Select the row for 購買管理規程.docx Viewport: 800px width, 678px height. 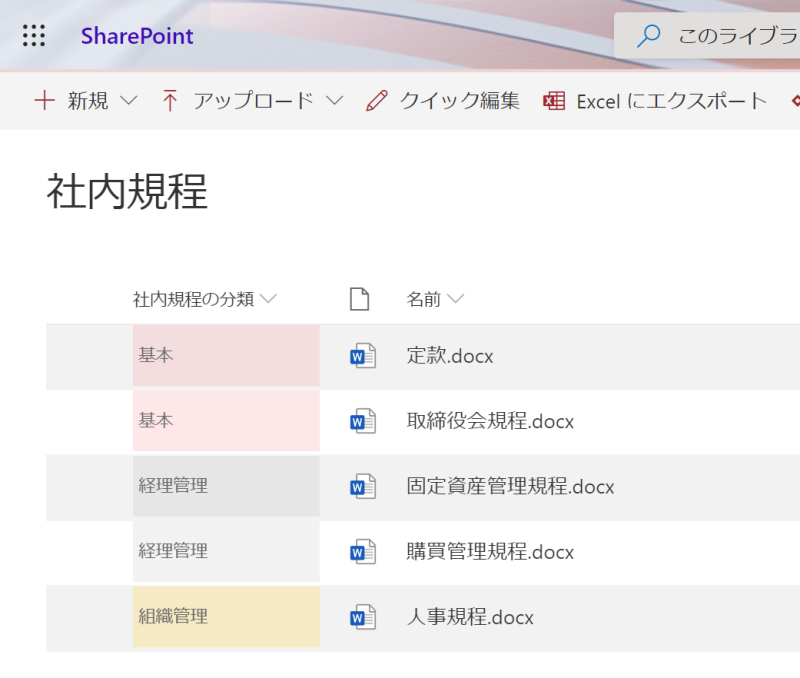(x=89, y=551)
